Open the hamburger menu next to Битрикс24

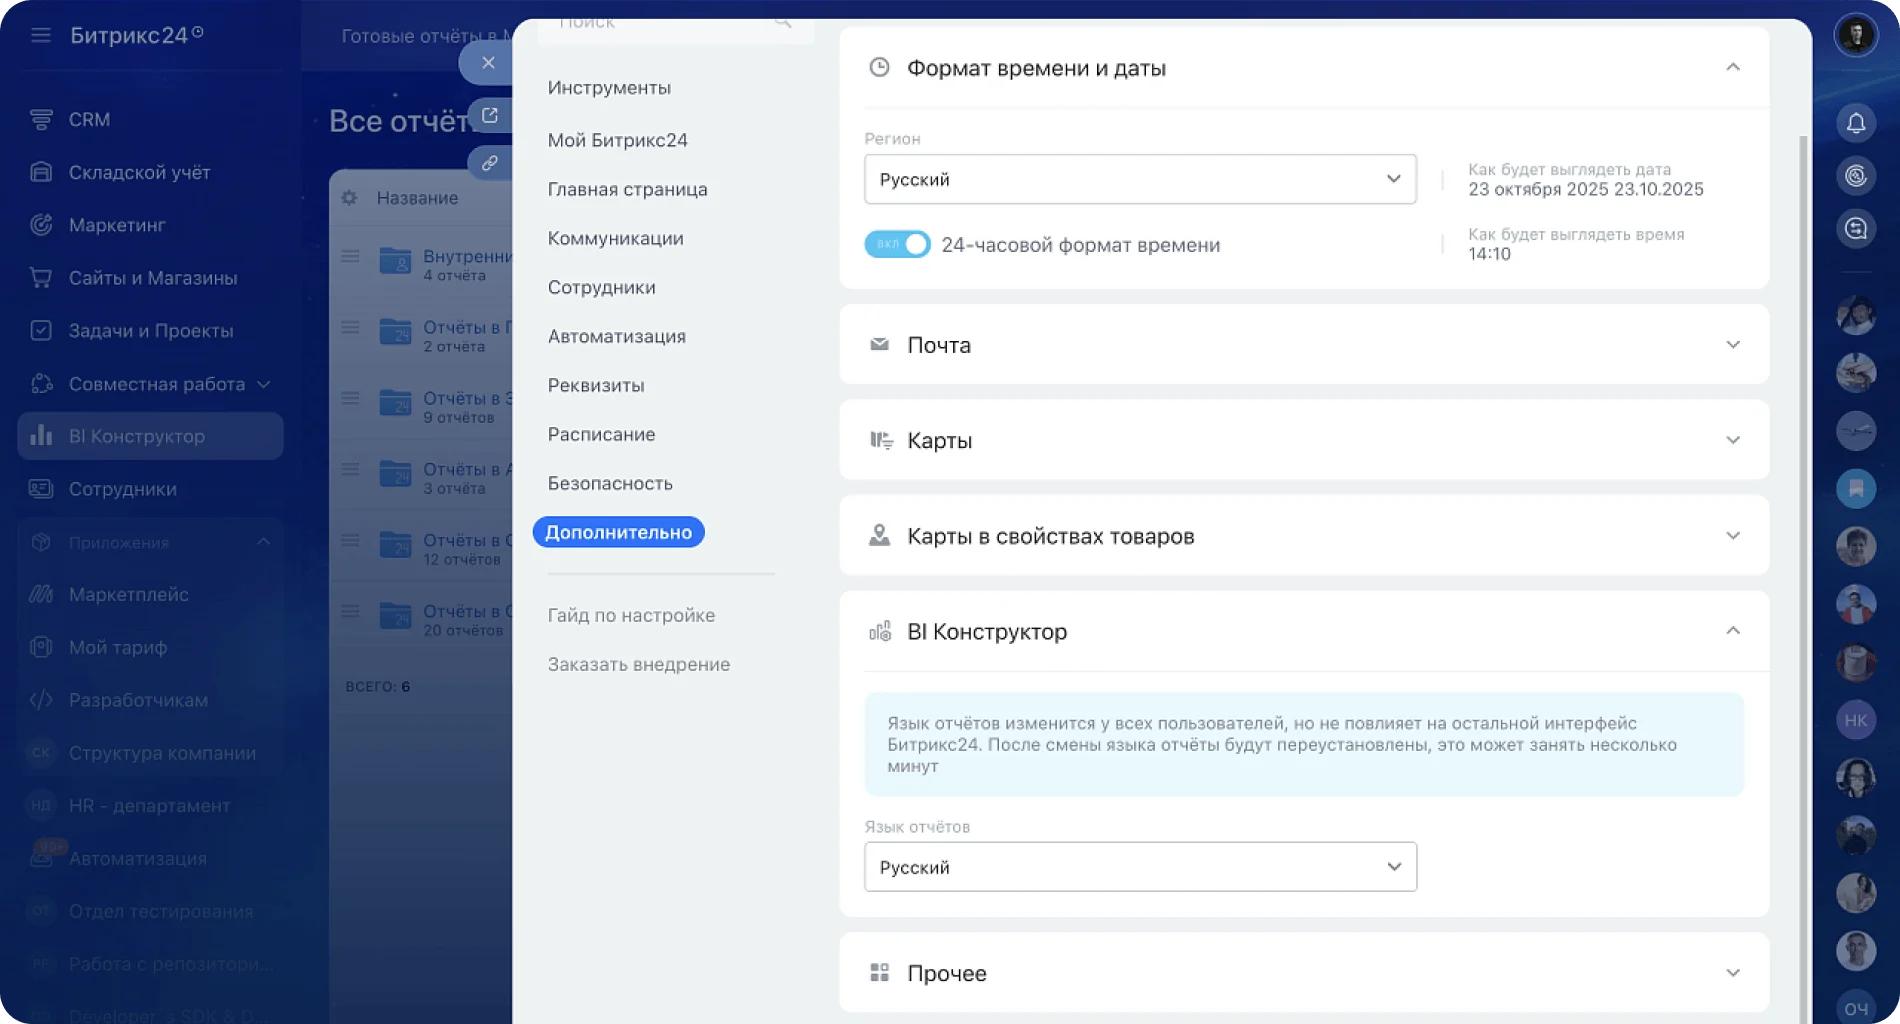[x=40, y=35]
